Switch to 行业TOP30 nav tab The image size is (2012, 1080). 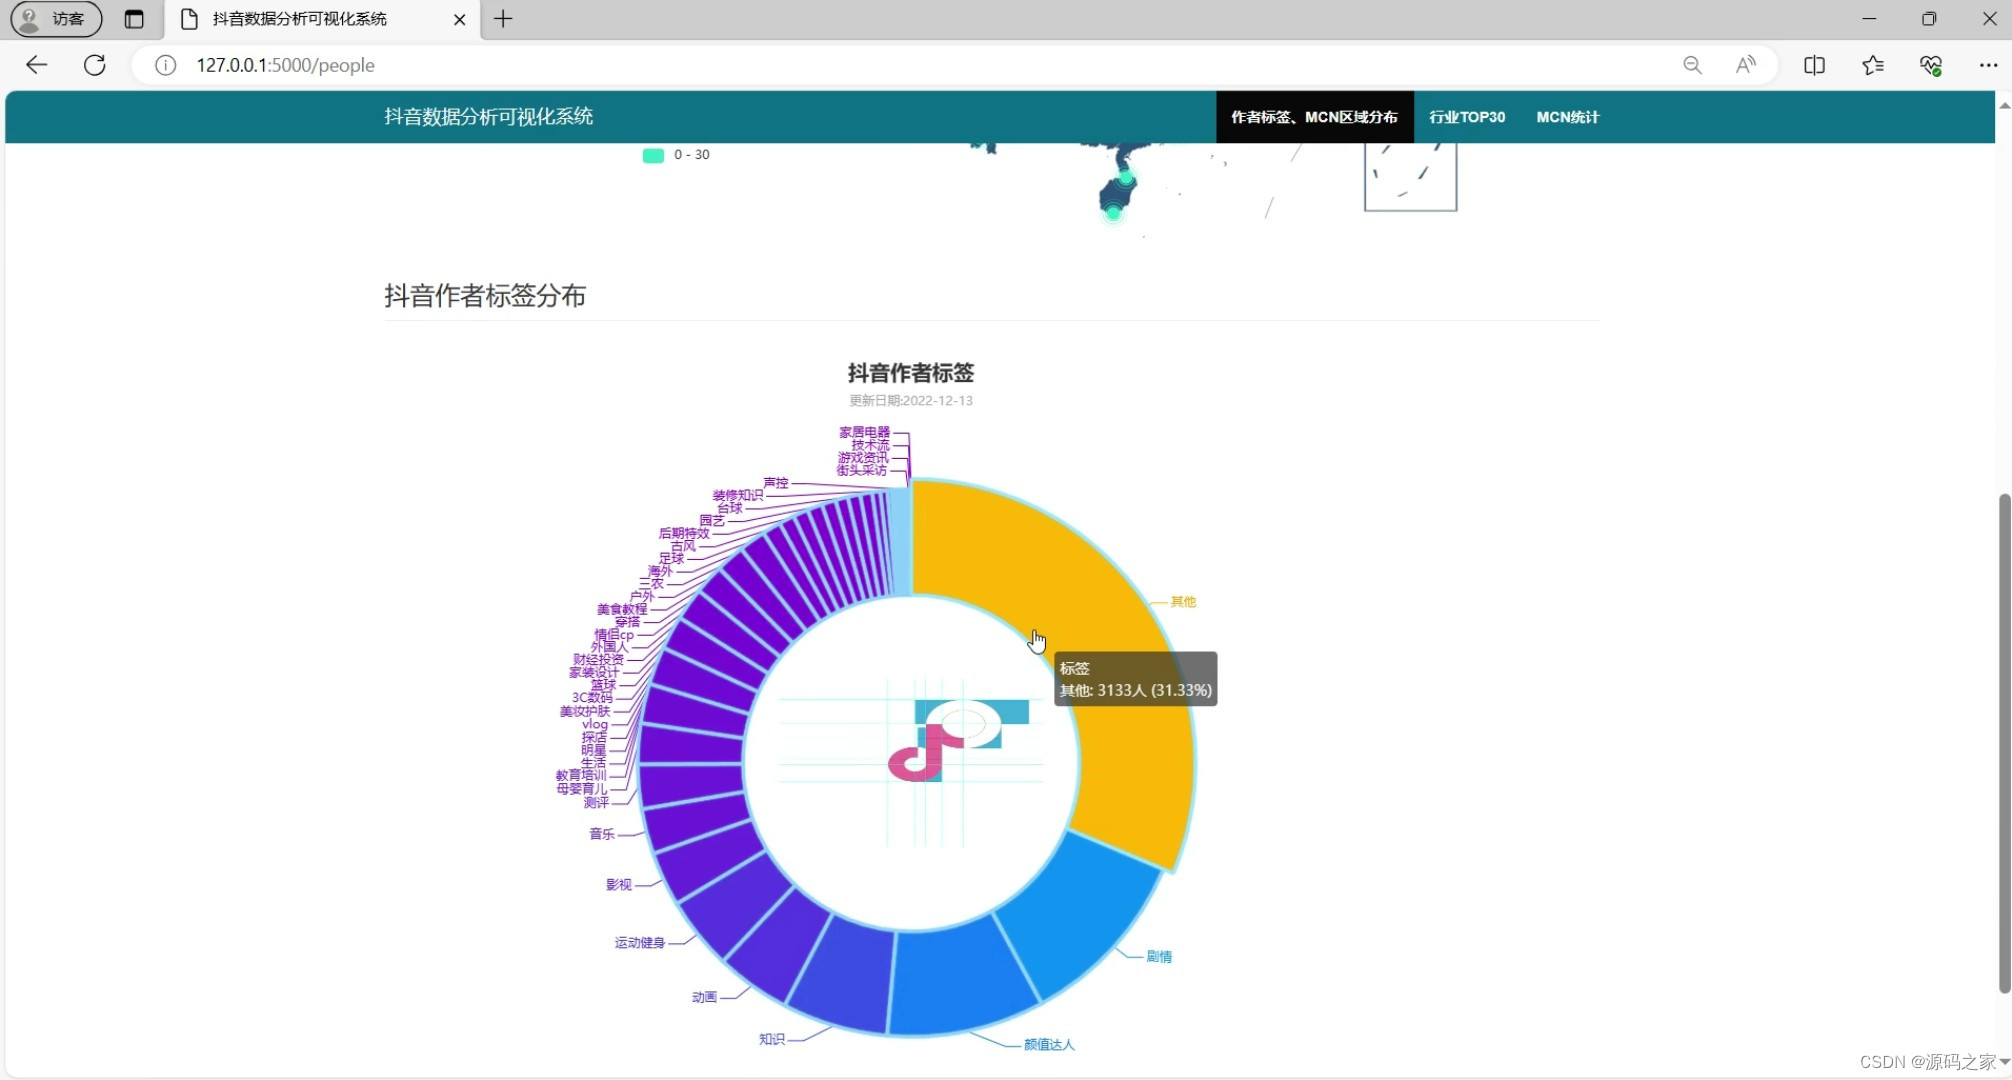click(1467, 117)
